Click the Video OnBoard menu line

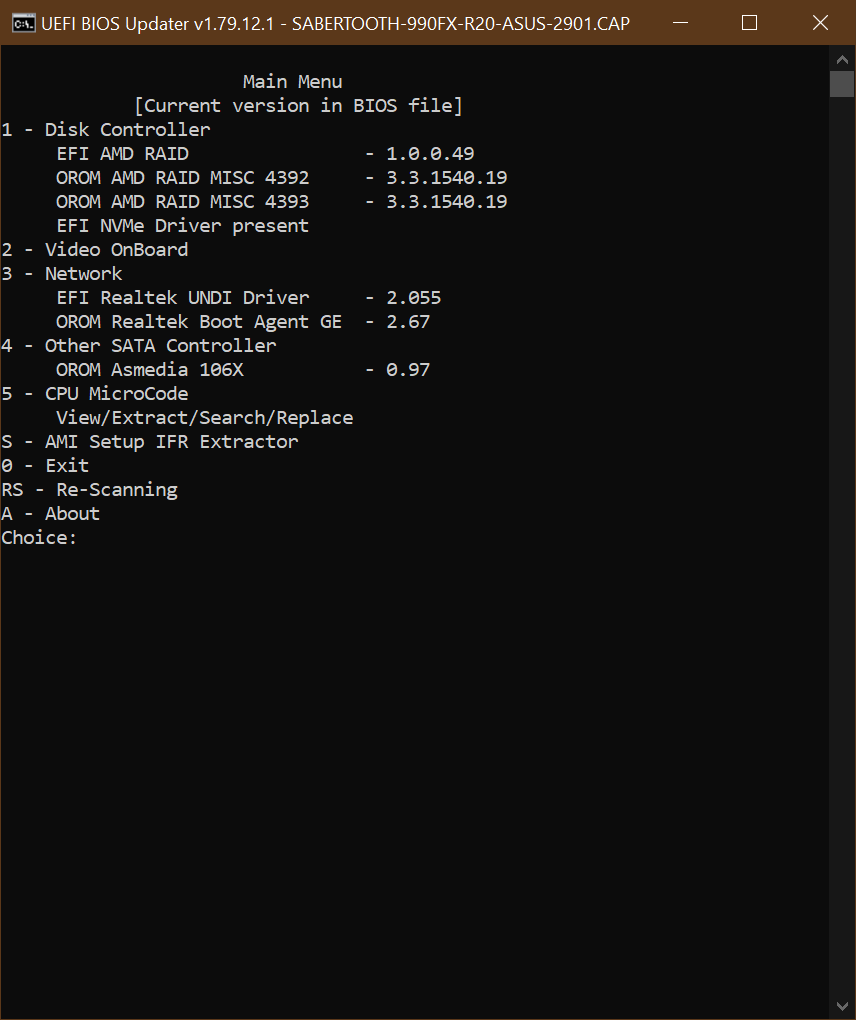[95, 250]
